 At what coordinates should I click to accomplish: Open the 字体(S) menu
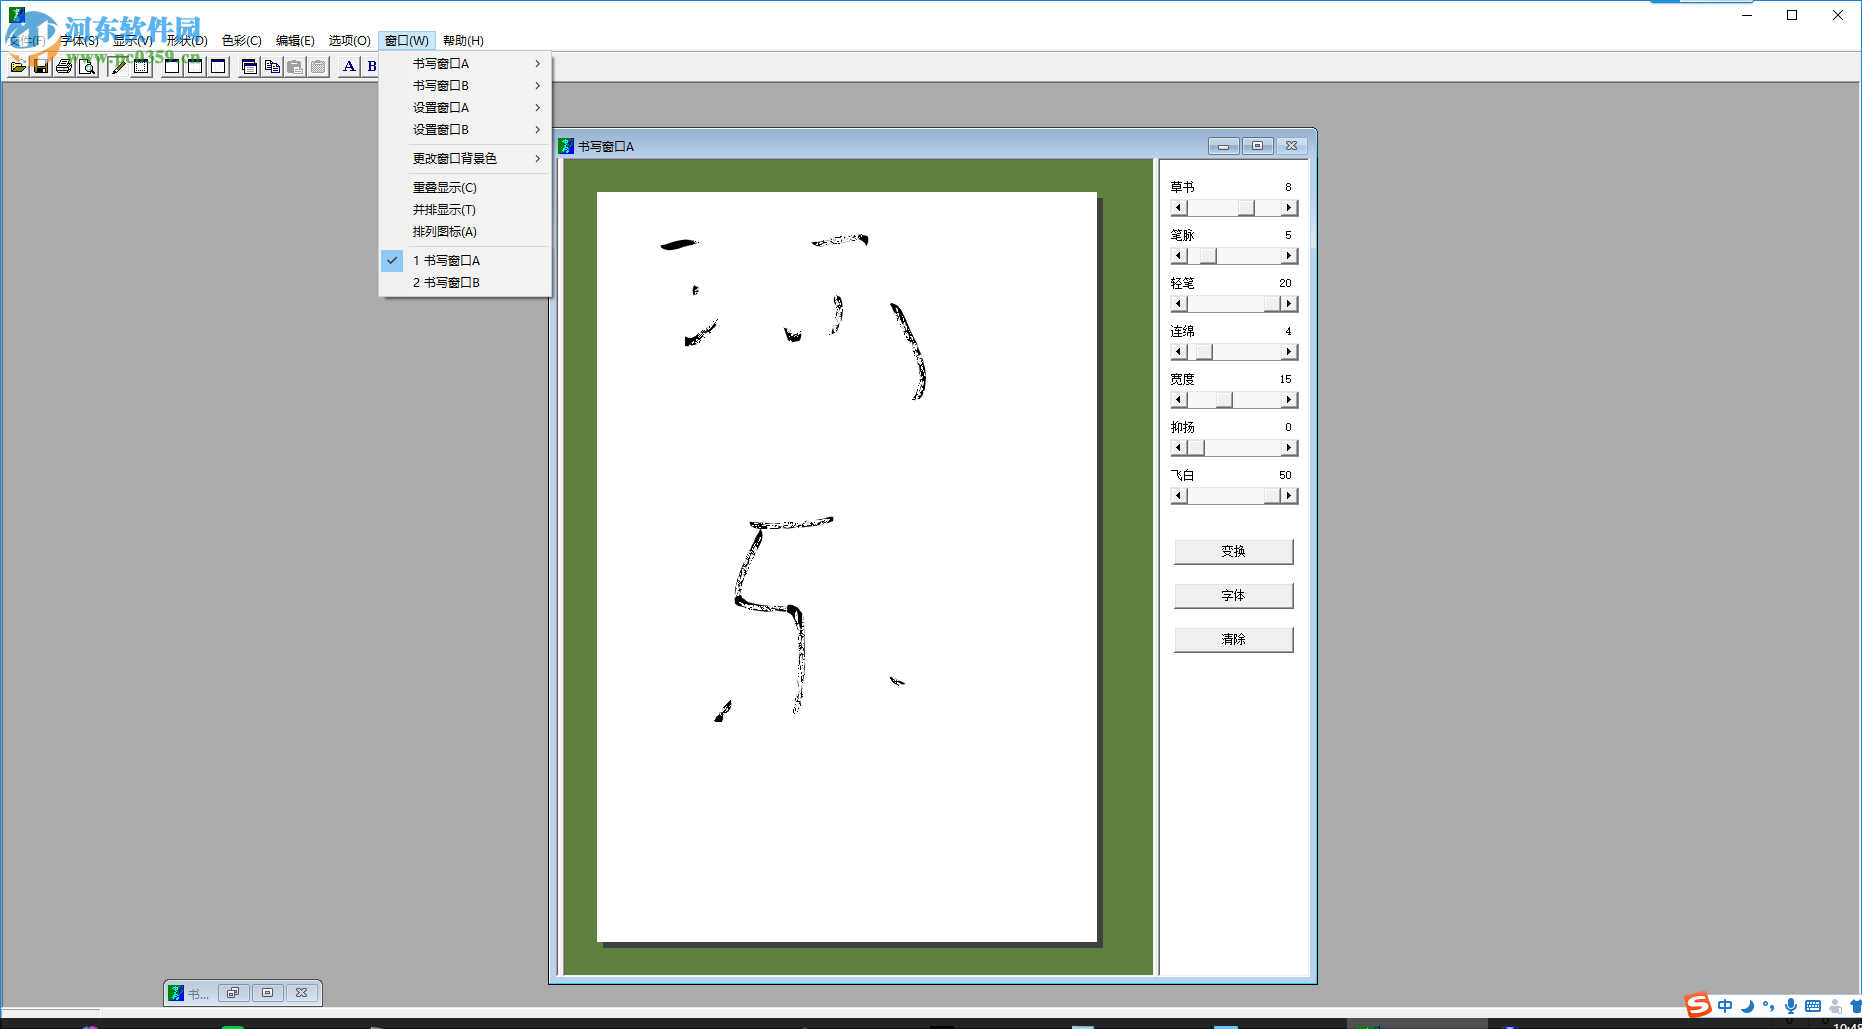coord(79,41)
